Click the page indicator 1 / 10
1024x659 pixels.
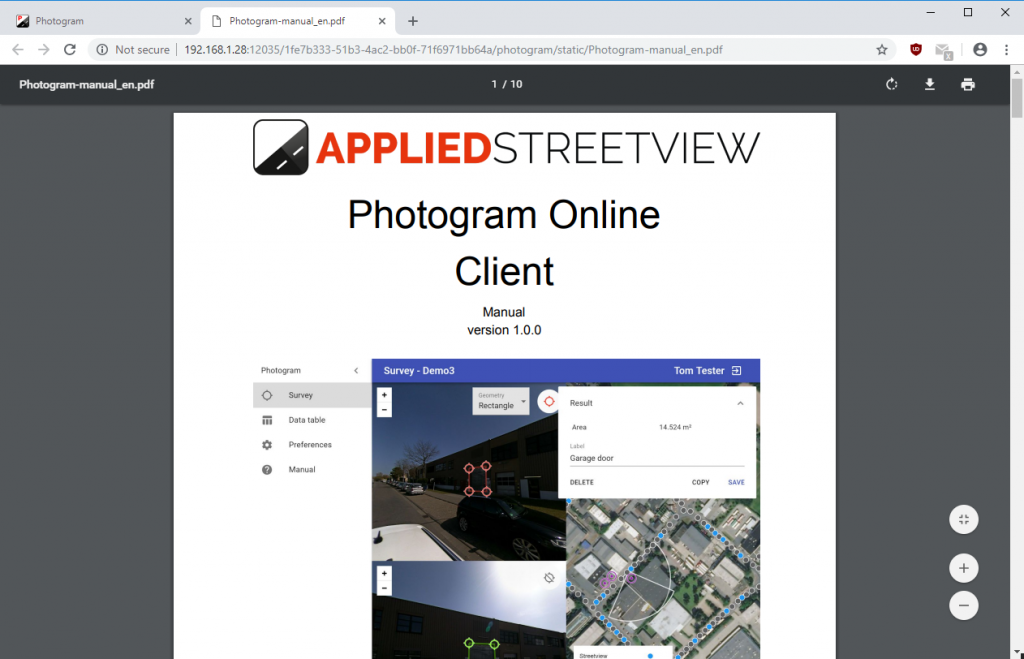tap(507, 84)
